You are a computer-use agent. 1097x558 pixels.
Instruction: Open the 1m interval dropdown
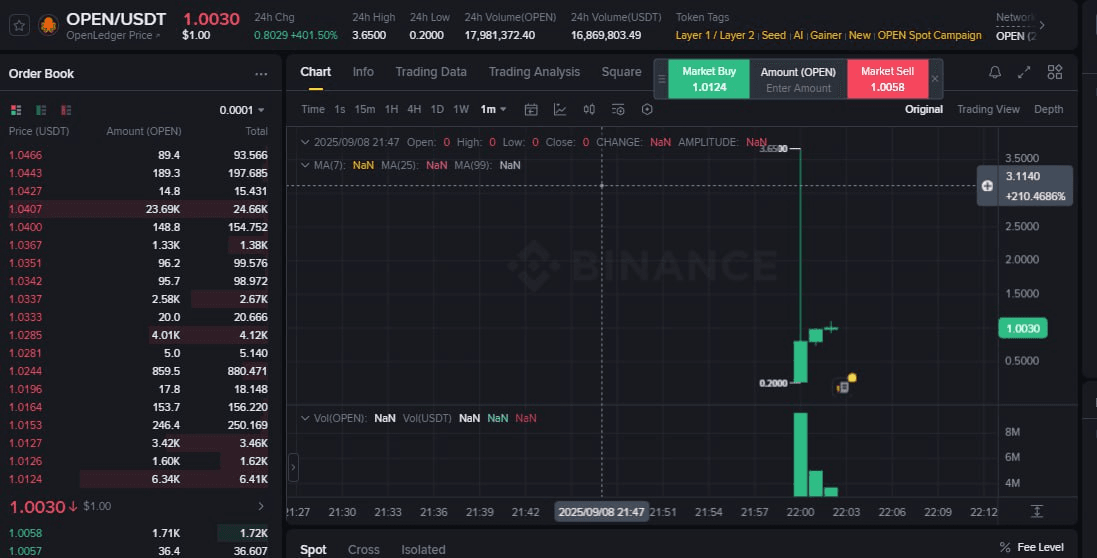pos(493,109)
